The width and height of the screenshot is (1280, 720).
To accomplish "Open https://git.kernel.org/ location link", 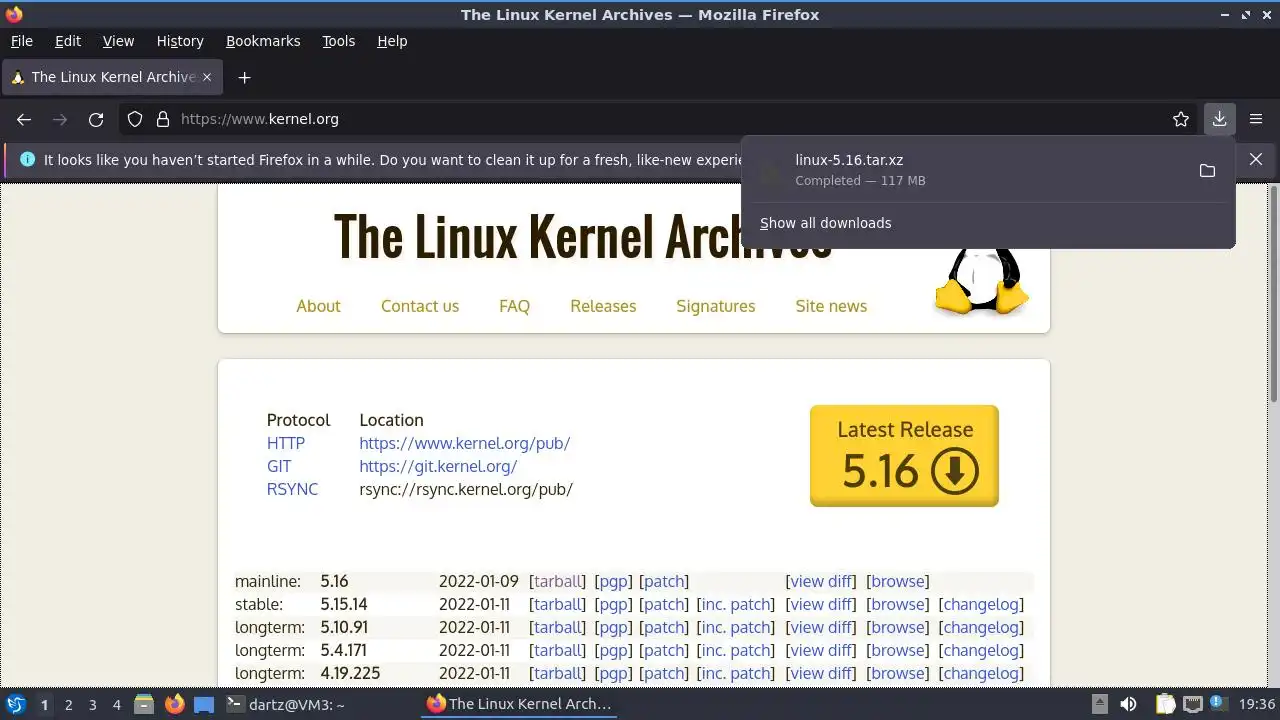I will [438, 466].
